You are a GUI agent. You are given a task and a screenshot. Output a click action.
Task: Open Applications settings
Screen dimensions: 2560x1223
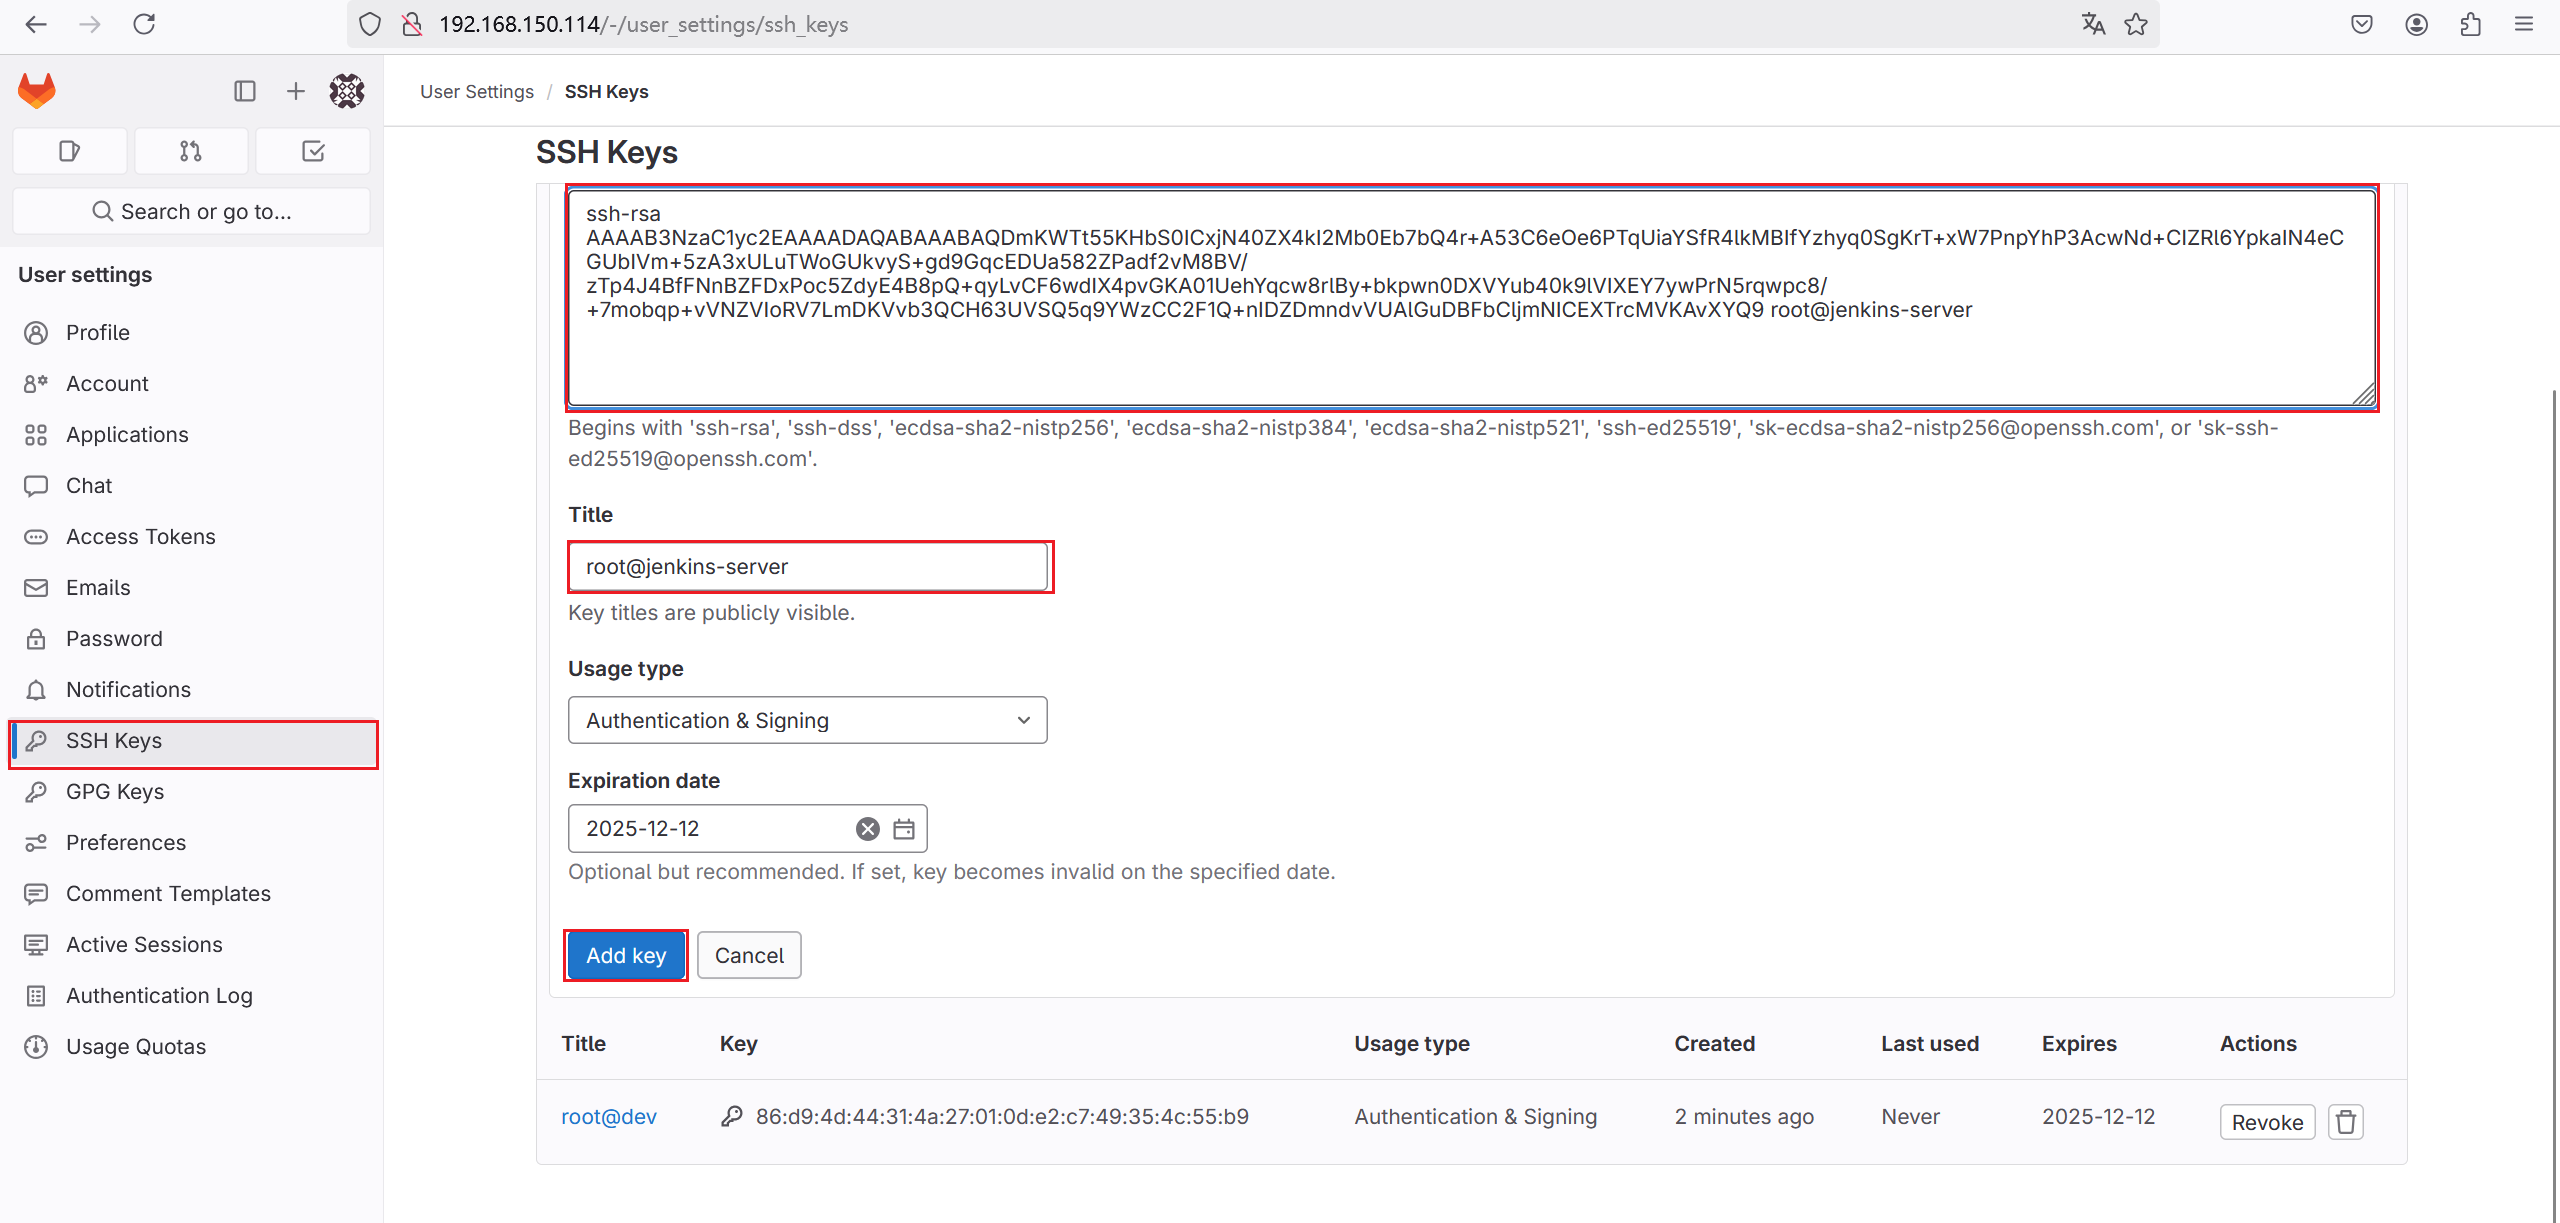[192, 434]
